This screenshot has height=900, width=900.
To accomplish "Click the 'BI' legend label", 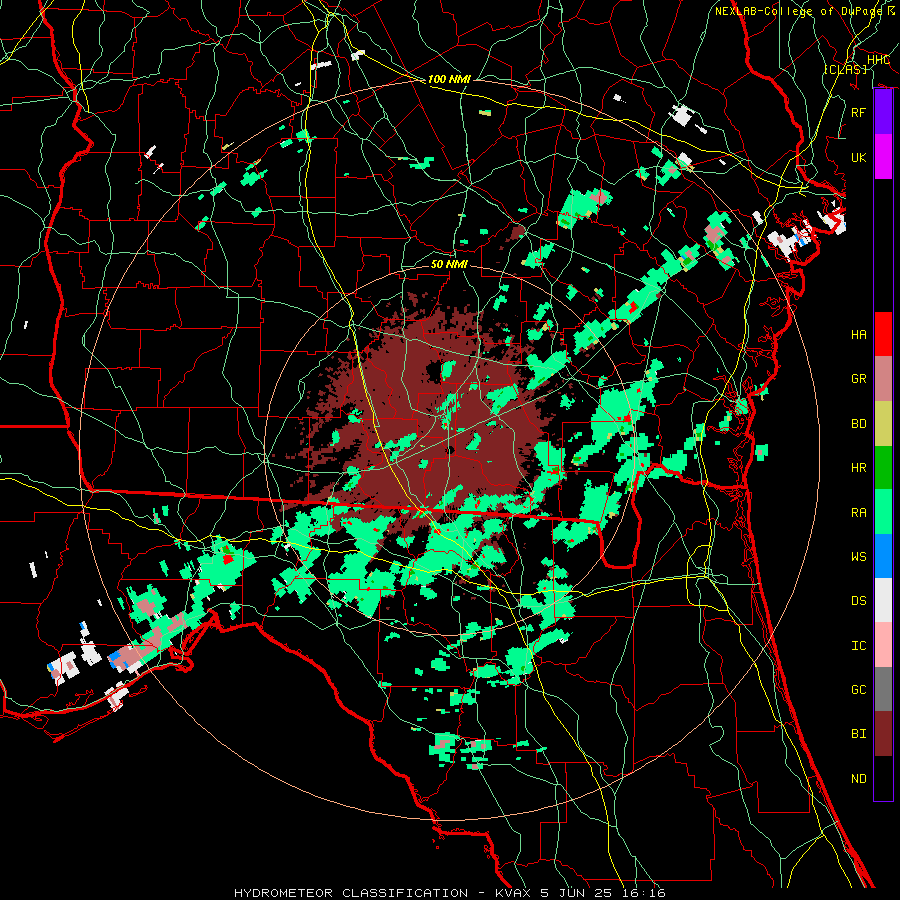I will (859, 734).
